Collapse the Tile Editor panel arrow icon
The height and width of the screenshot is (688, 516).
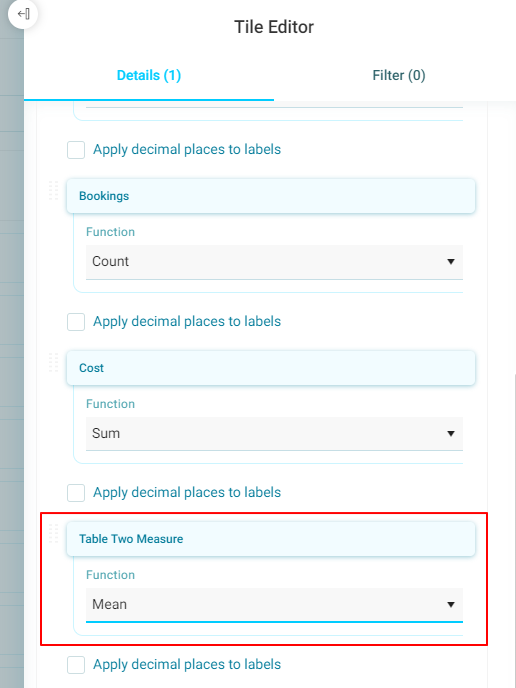click(23, 14)
